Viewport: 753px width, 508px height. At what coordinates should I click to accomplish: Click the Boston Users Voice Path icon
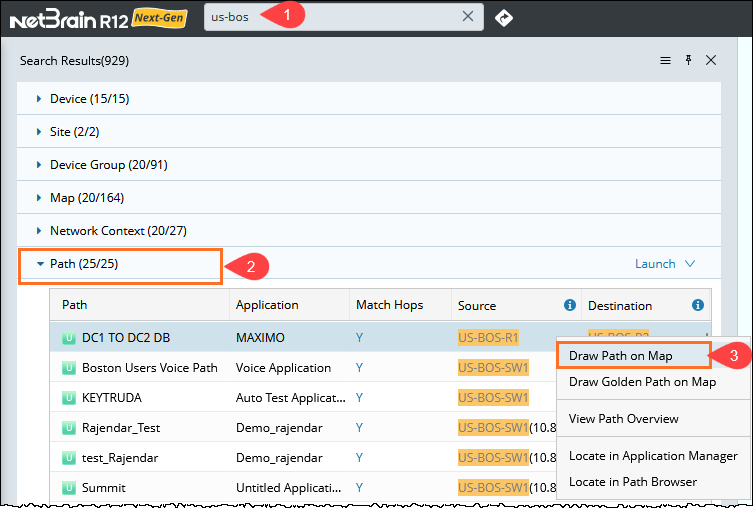click(x=69, y=368)
